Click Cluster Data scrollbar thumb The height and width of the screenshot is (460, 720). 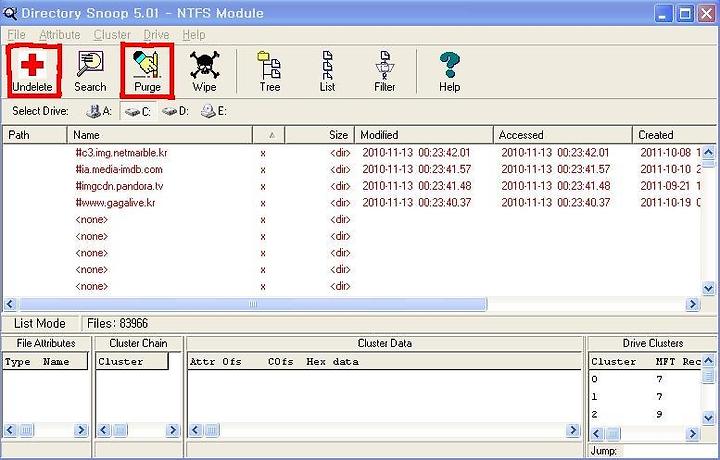pos(211,430)
